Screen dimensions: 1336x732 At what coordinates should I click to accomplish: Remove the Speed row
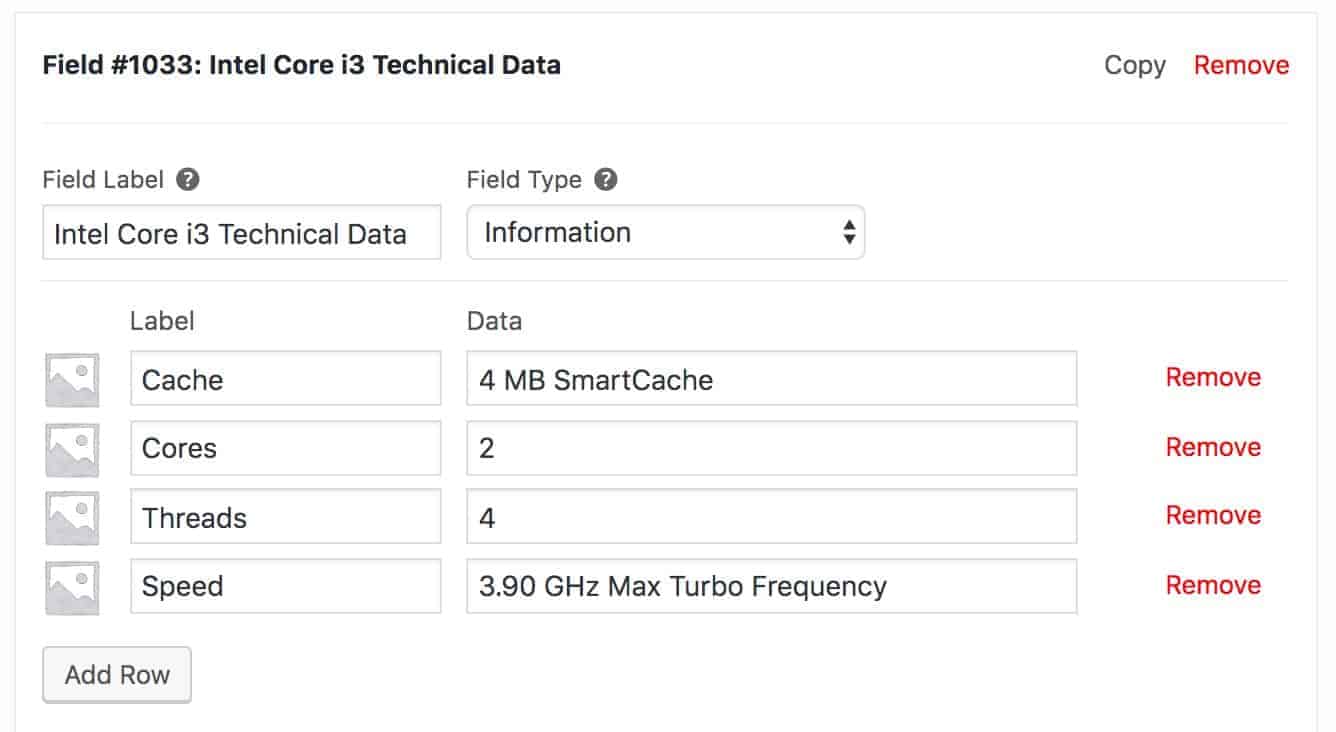pyautogui.click(x=1213, y=585)
